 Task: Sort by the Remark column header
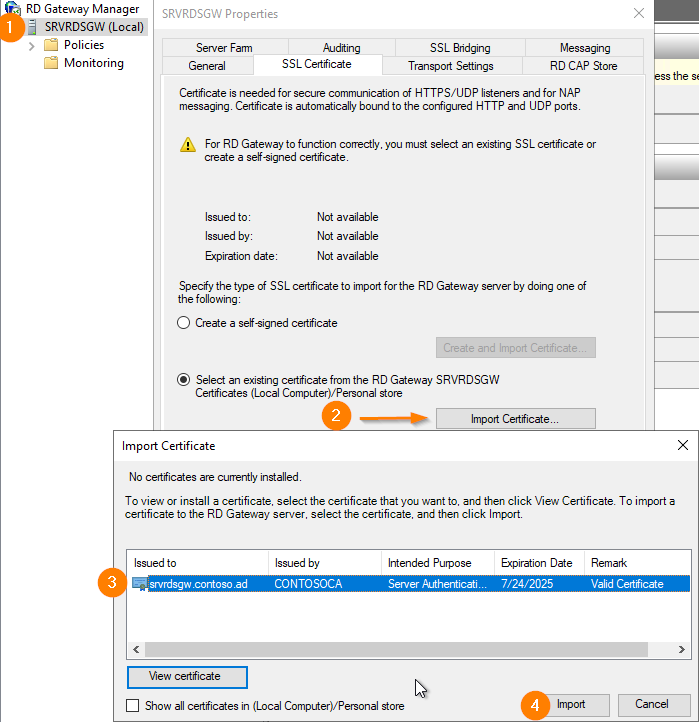click(x=638, y=563)
